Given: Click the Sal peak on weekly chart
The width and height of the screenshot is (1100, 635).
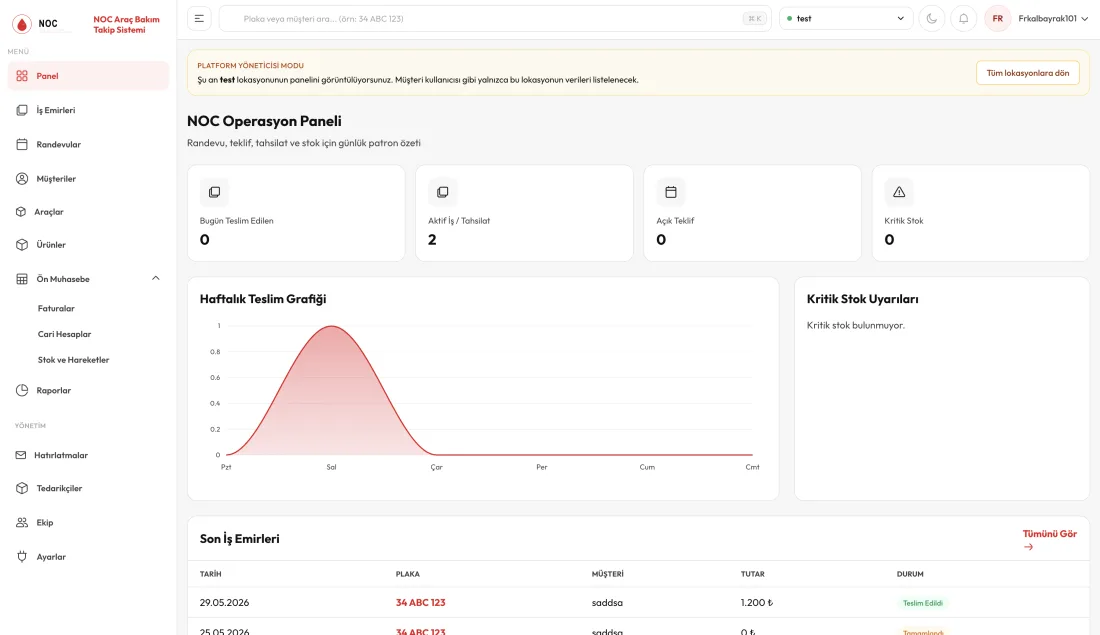Looking at the screenshot, I should coord(331,327).
